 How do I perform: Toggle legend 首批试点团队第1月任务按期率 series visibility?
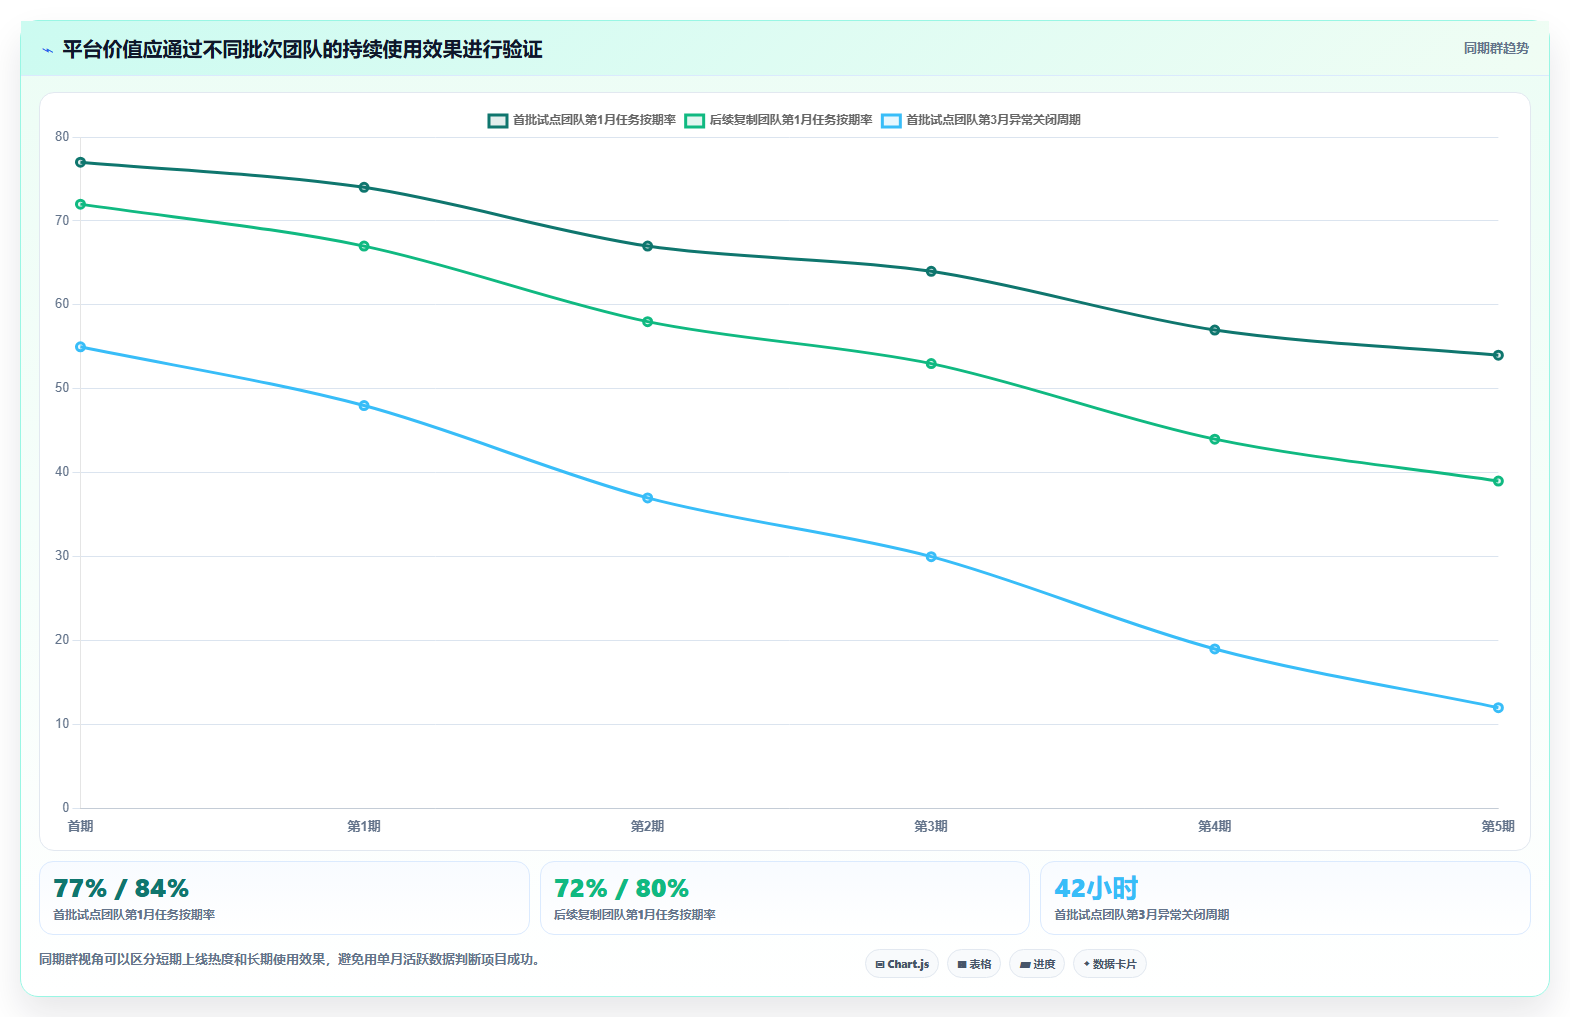tap(581, 120)
